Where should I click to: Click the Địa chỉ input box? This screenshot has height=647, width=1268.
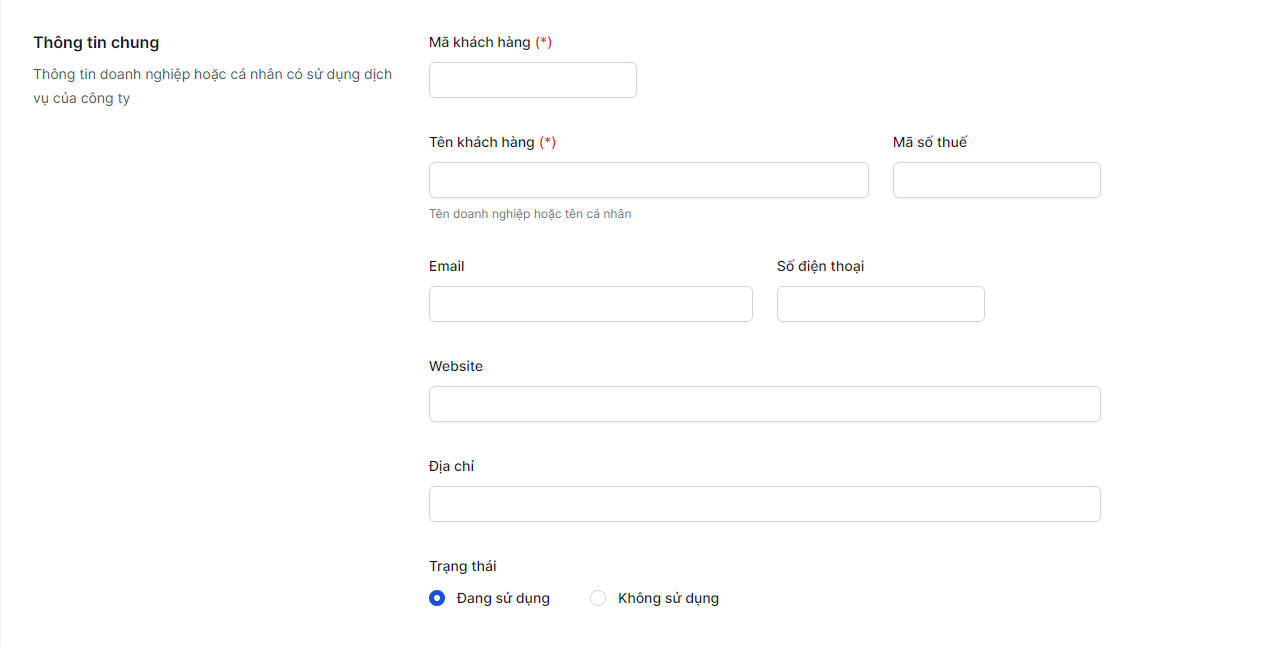click(x=764, y=504)
